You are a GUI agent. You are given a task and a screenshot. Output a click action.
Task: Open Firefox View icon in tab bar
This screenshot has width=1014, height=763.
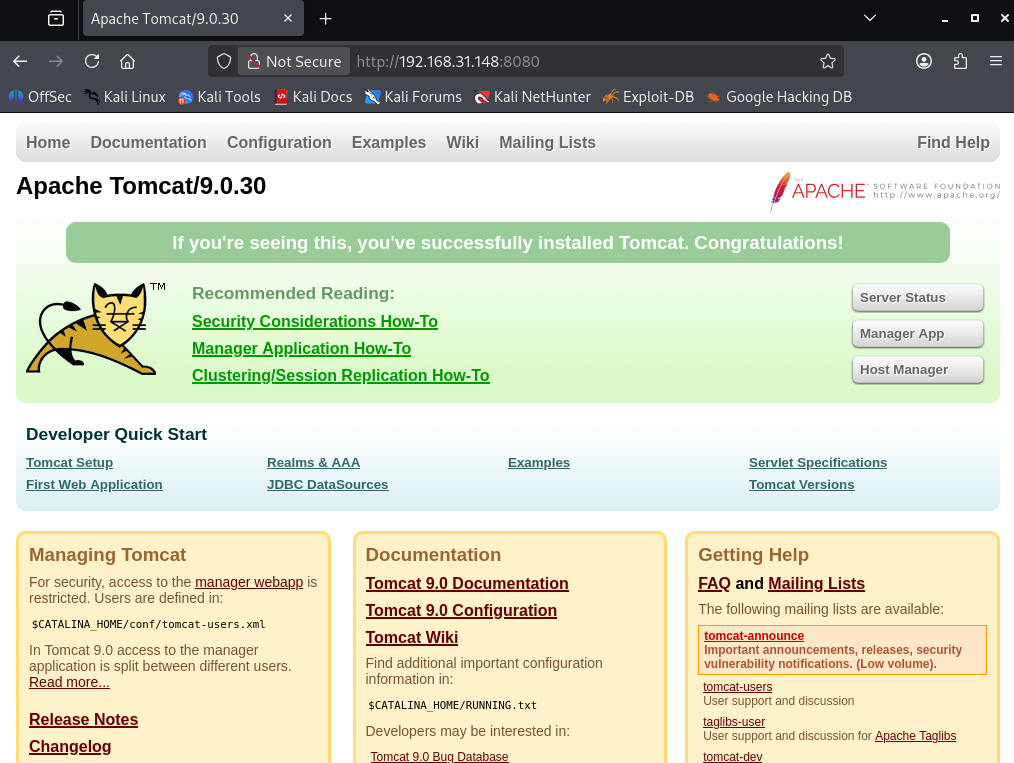pos(56,19)
